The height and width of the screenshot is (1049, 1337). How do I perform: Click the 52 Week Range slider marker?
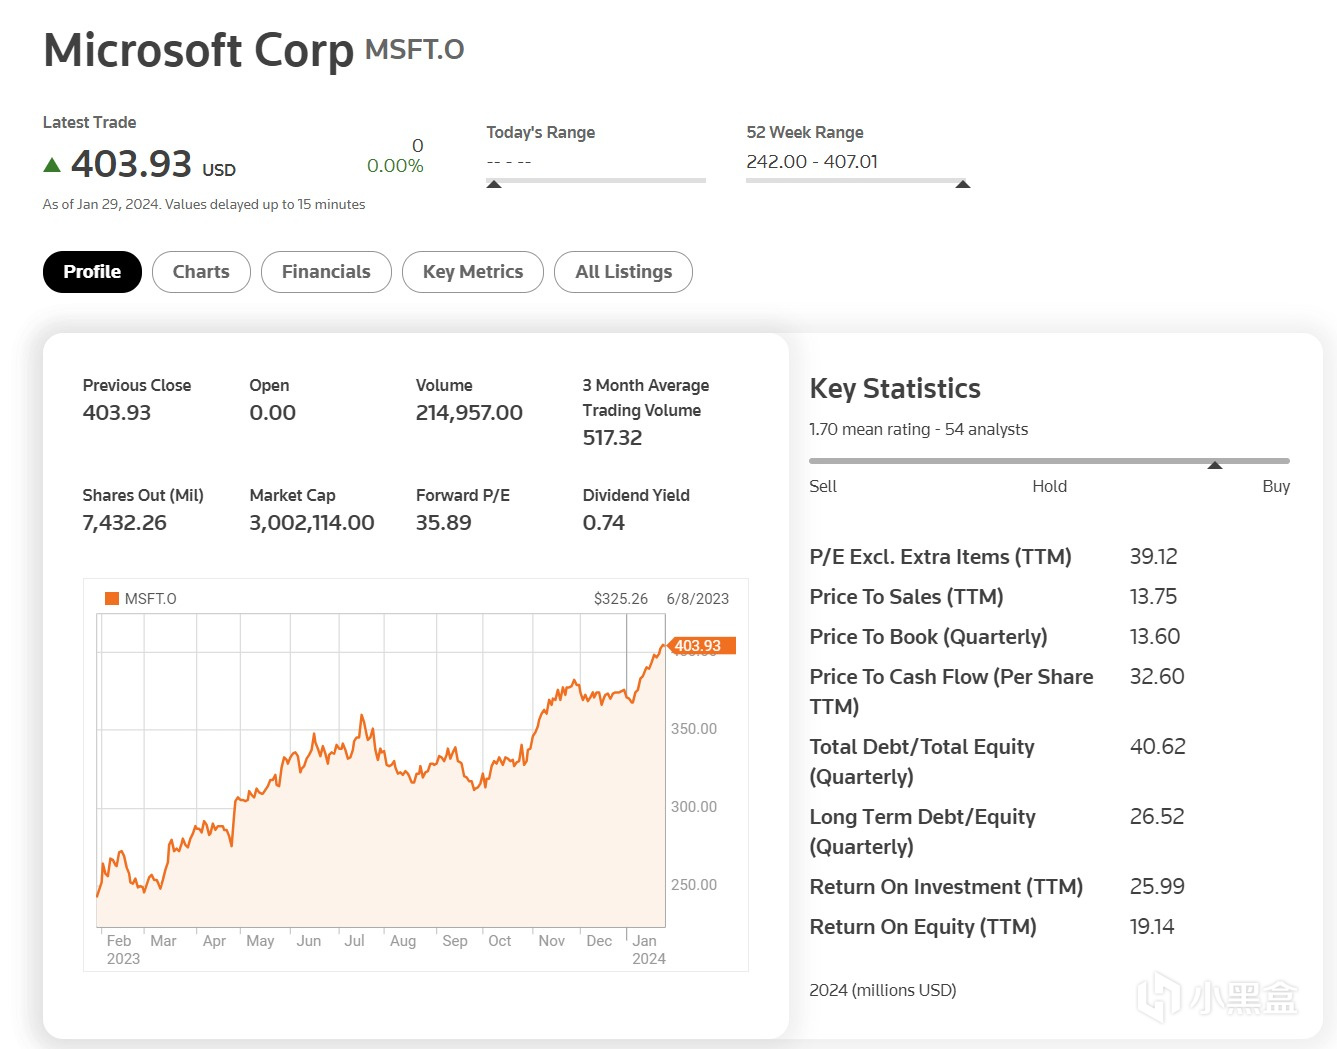(x=963, y=184)
